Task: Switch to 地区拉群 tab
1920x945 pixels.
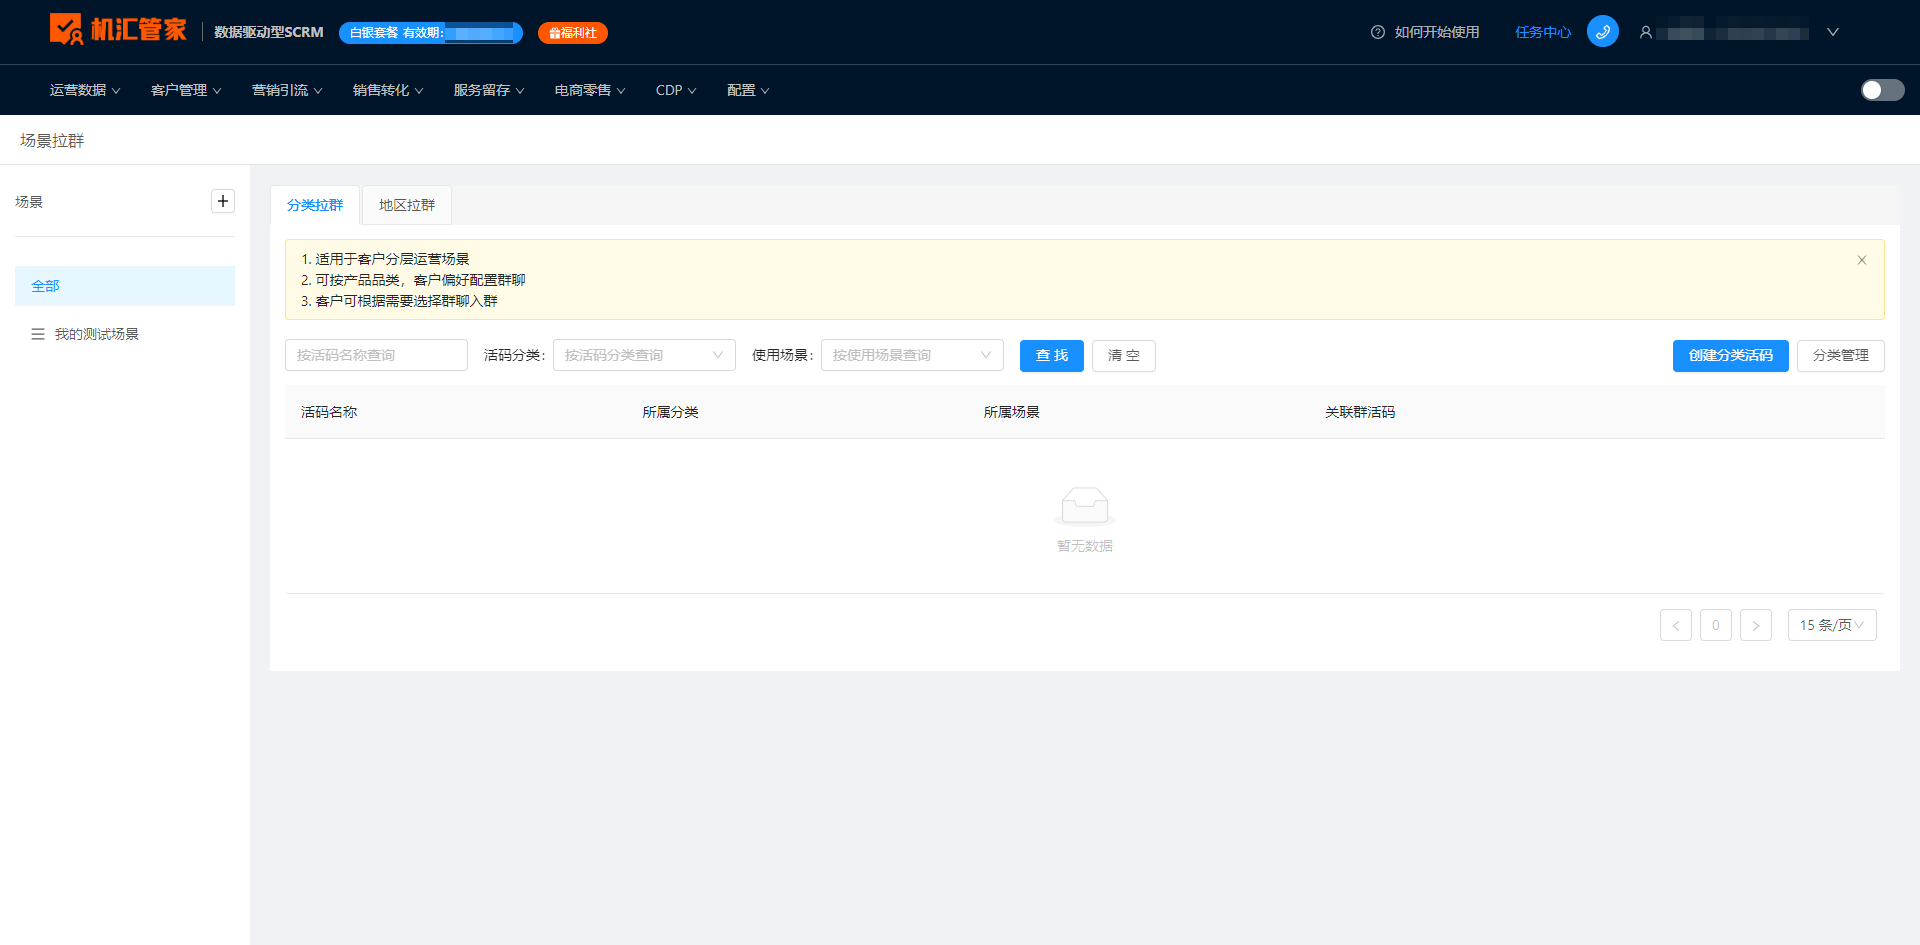Action: tap(407, 205)
